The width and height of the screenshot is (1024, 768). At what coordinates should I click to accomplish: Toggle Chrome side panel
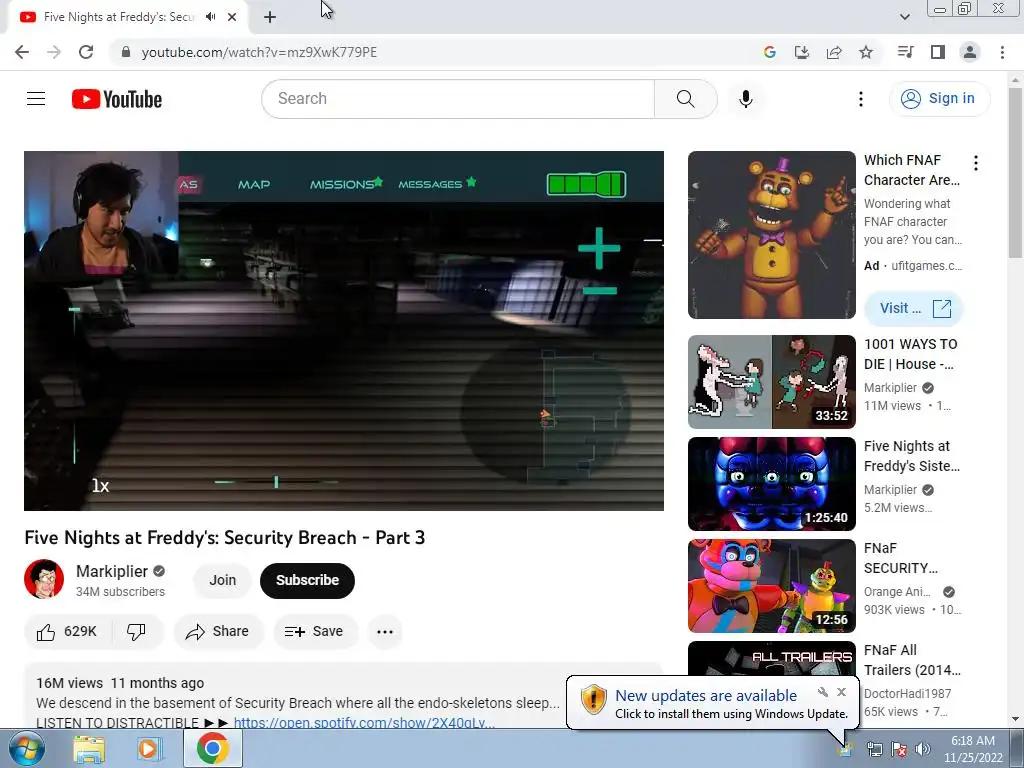[938, 52]
